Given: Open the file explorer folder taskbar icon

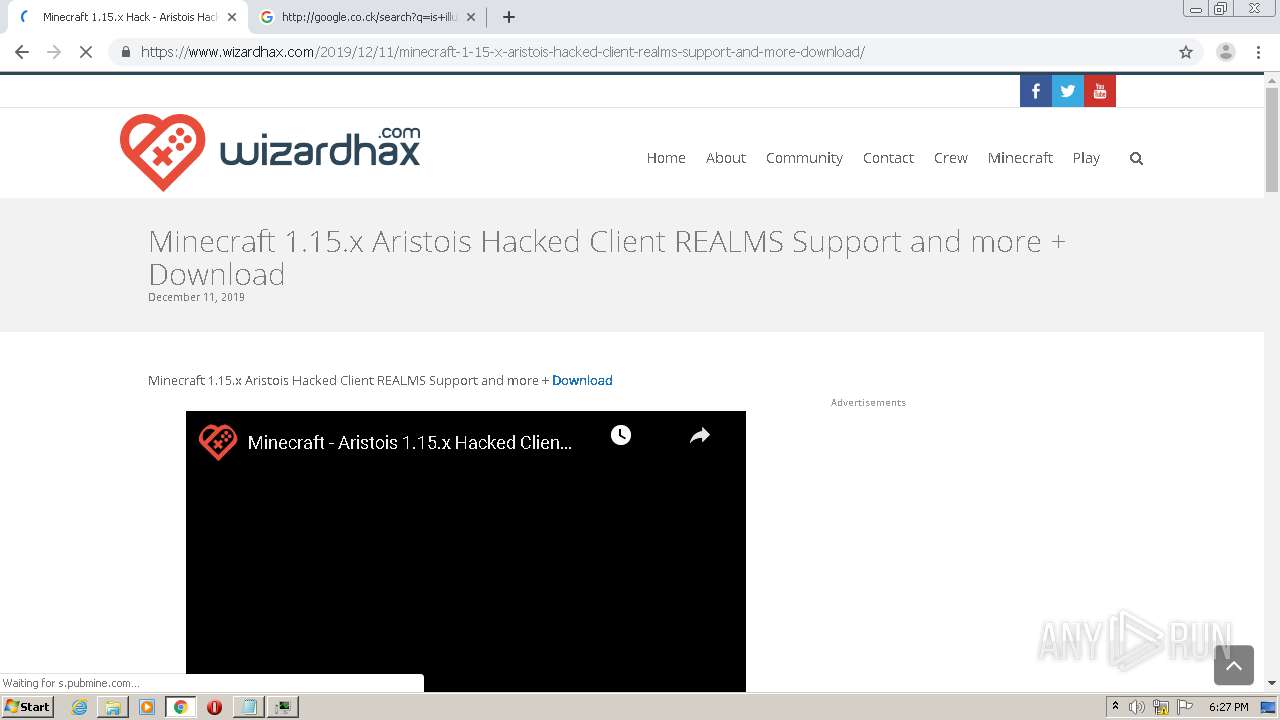Looking at the screenshot, I should pyautogui.click(x=113, y=707).
